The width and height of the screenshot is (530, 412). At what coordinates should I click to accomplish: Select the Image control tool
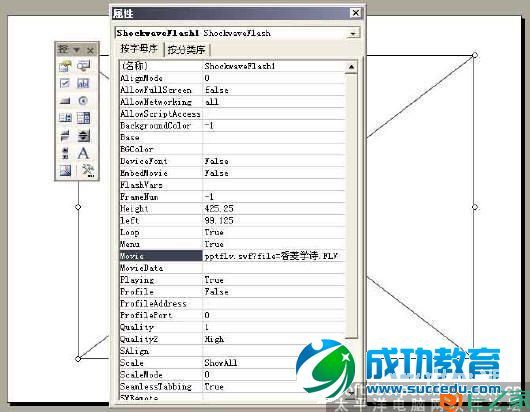click(65, 171)
